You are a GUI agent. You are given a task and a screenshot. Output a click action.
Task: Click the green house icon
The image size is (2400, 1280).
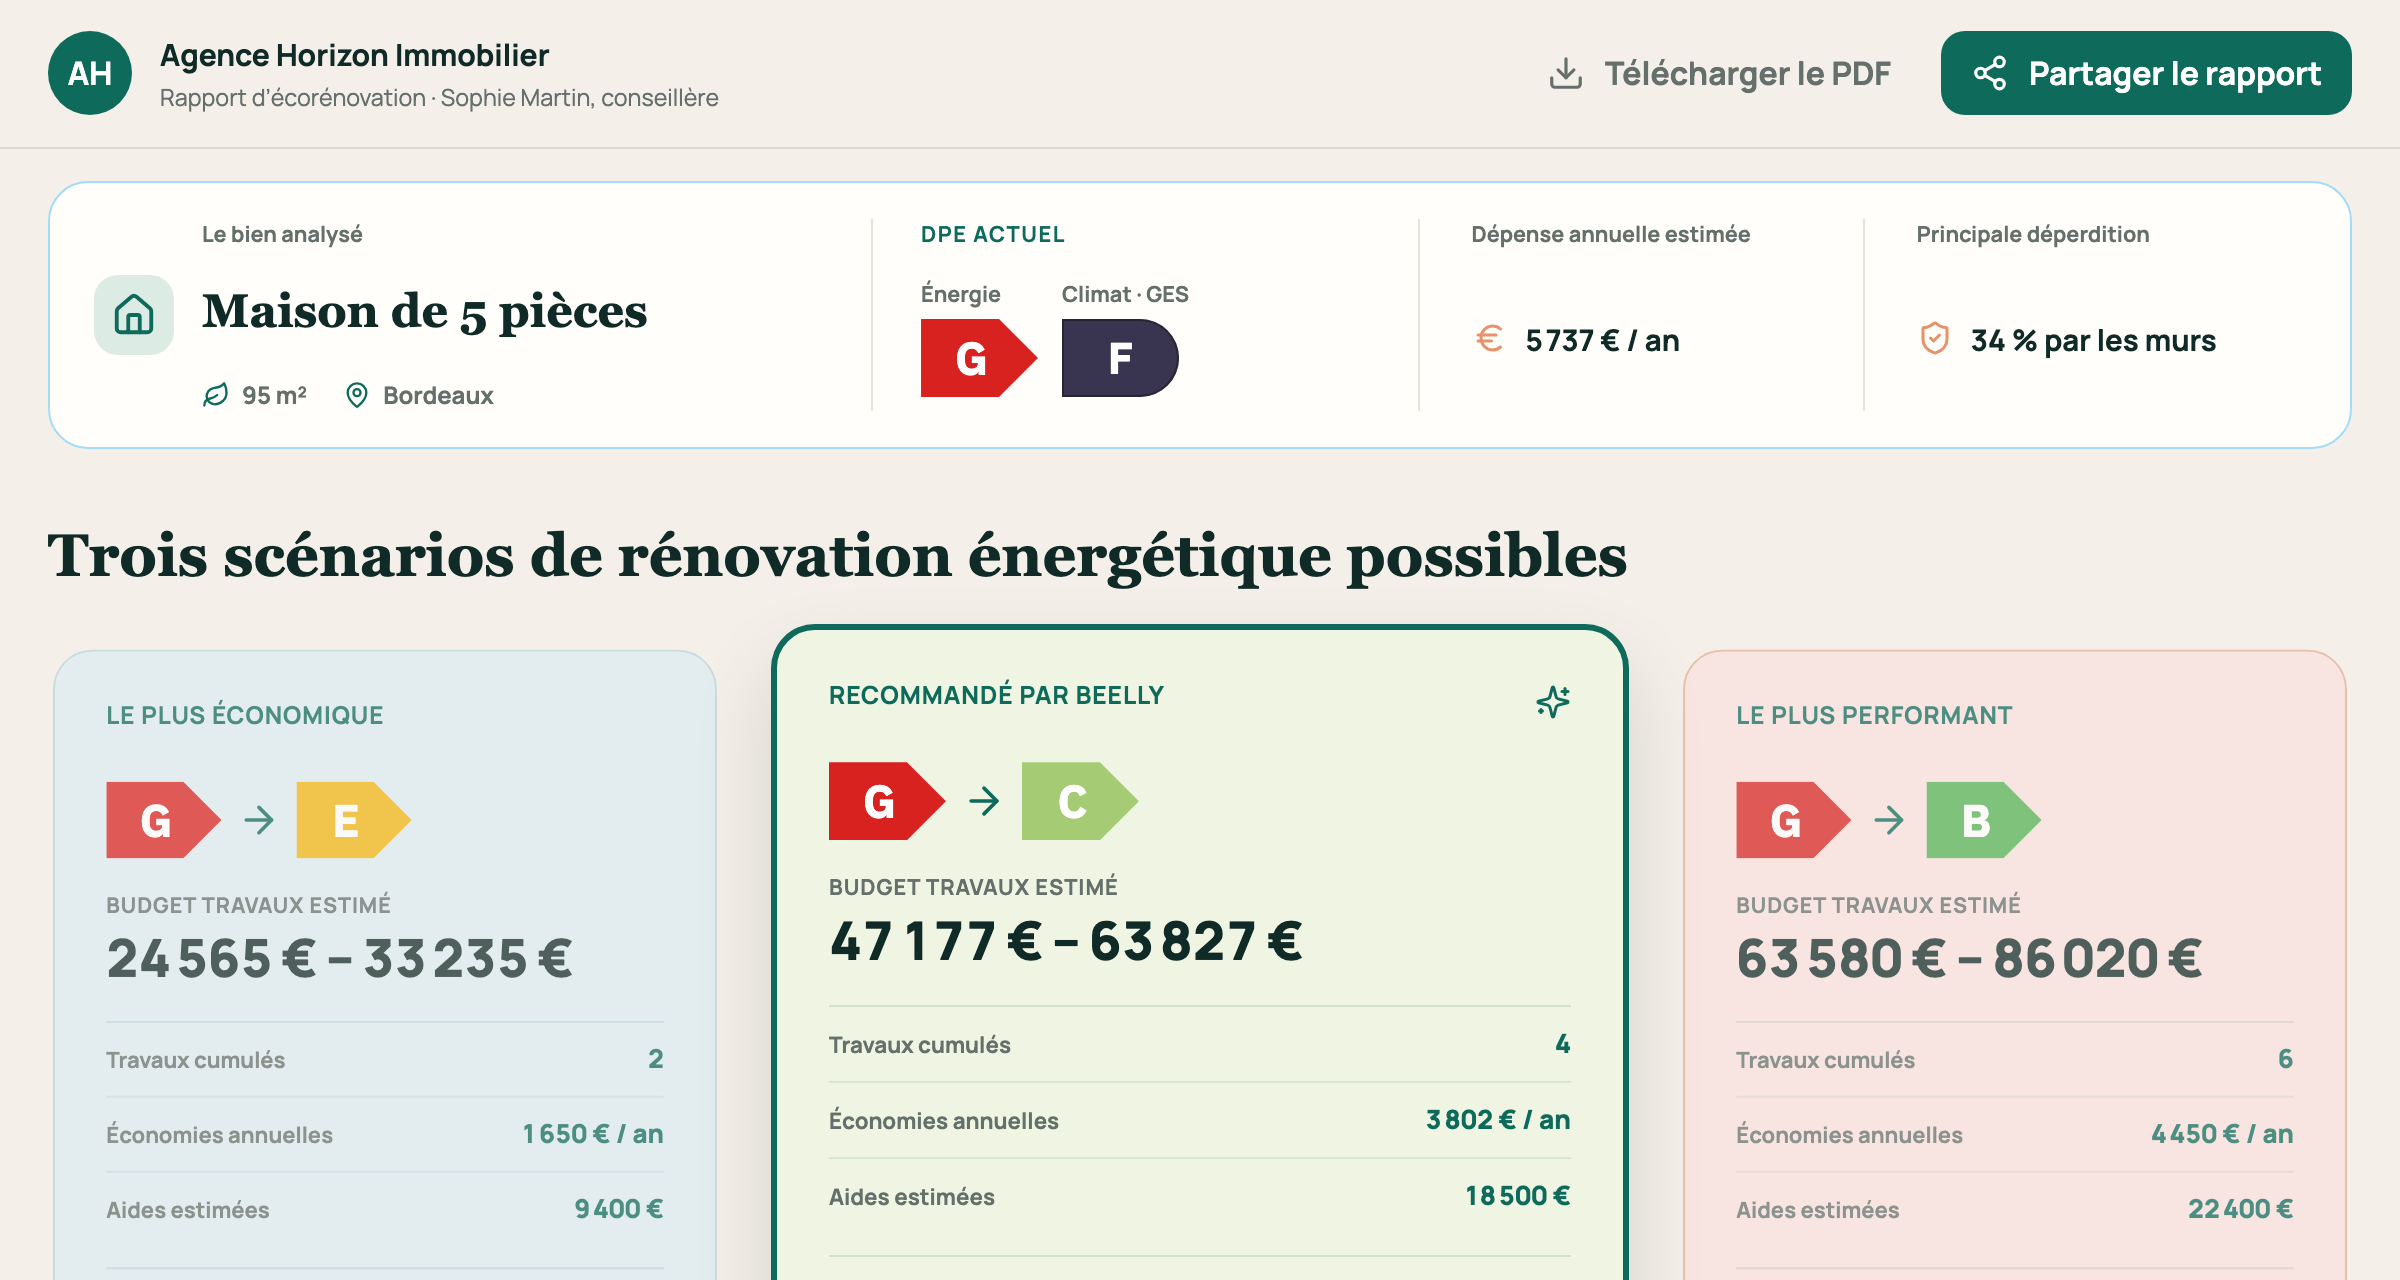coord(134,315)
